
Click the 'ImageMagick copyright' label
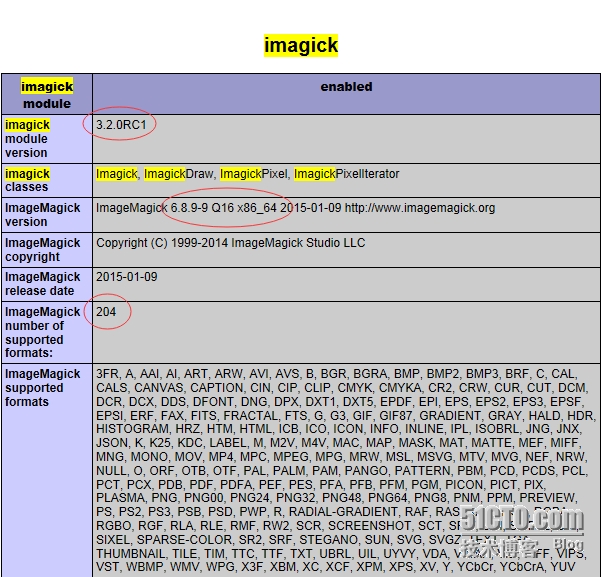42,250
